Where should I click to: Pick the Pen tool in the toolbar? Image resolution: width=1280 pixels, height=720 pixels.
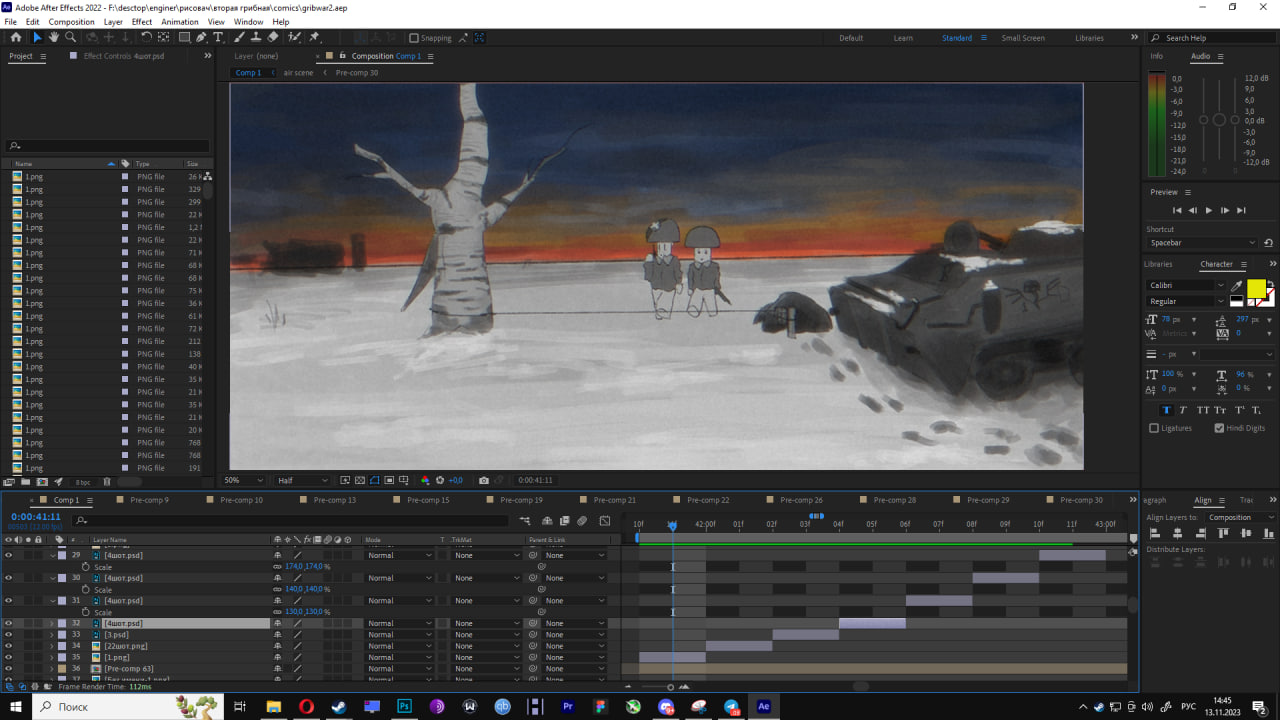click(201, 37)
